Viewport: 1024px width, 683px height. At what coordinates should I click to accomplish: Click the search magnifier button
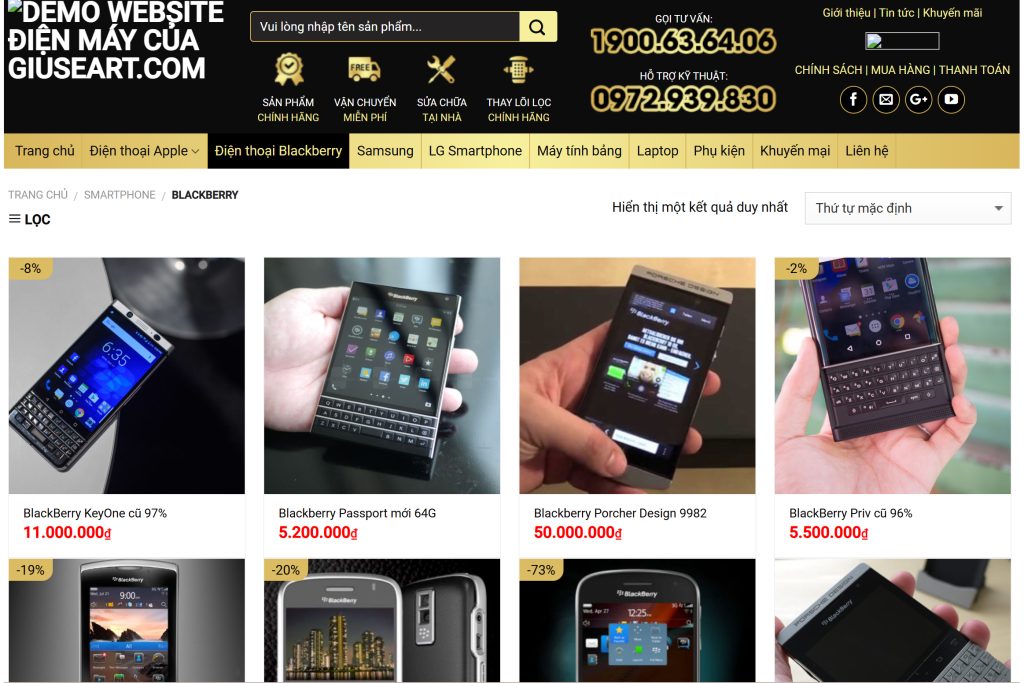(x=537, y=27)
